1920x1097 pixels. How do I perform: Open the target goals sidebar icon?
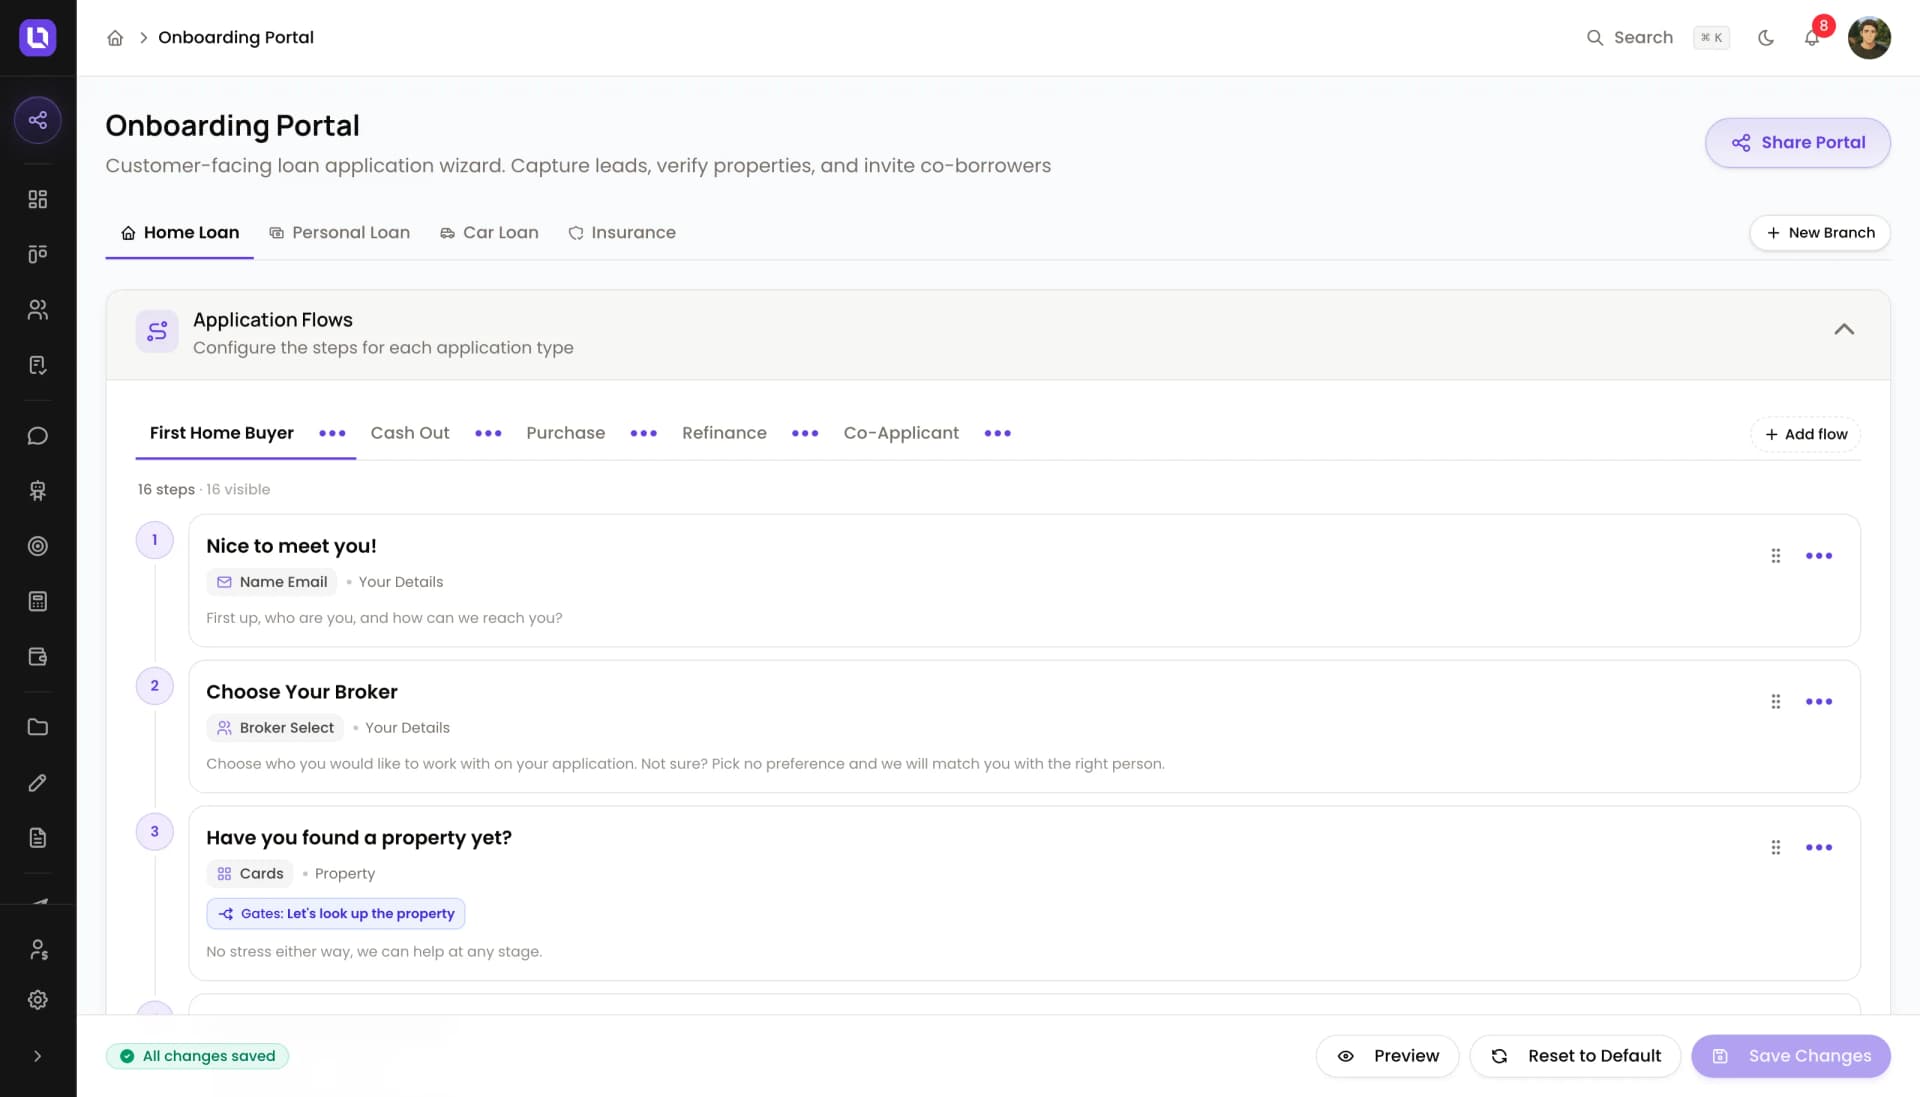(38, 546)
